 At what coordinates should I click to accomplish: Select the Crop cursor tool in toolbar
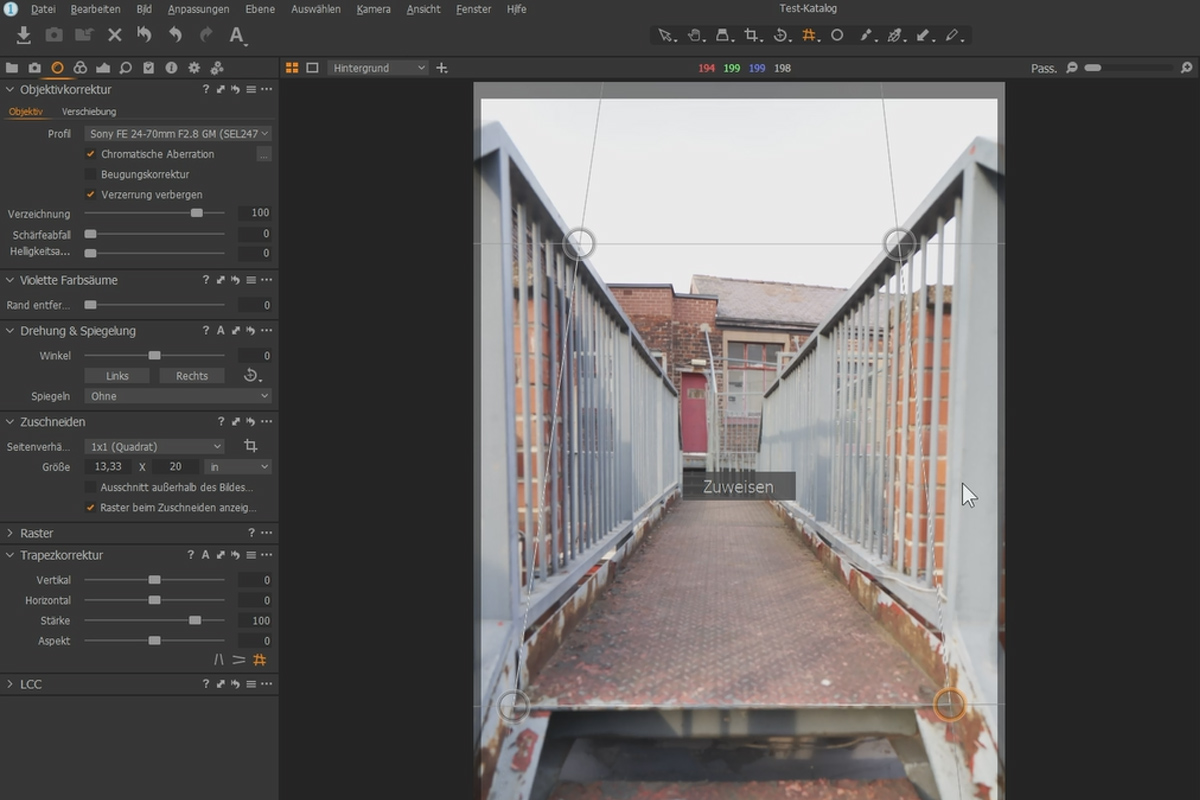pyautogui.click(x=752, y=35)
